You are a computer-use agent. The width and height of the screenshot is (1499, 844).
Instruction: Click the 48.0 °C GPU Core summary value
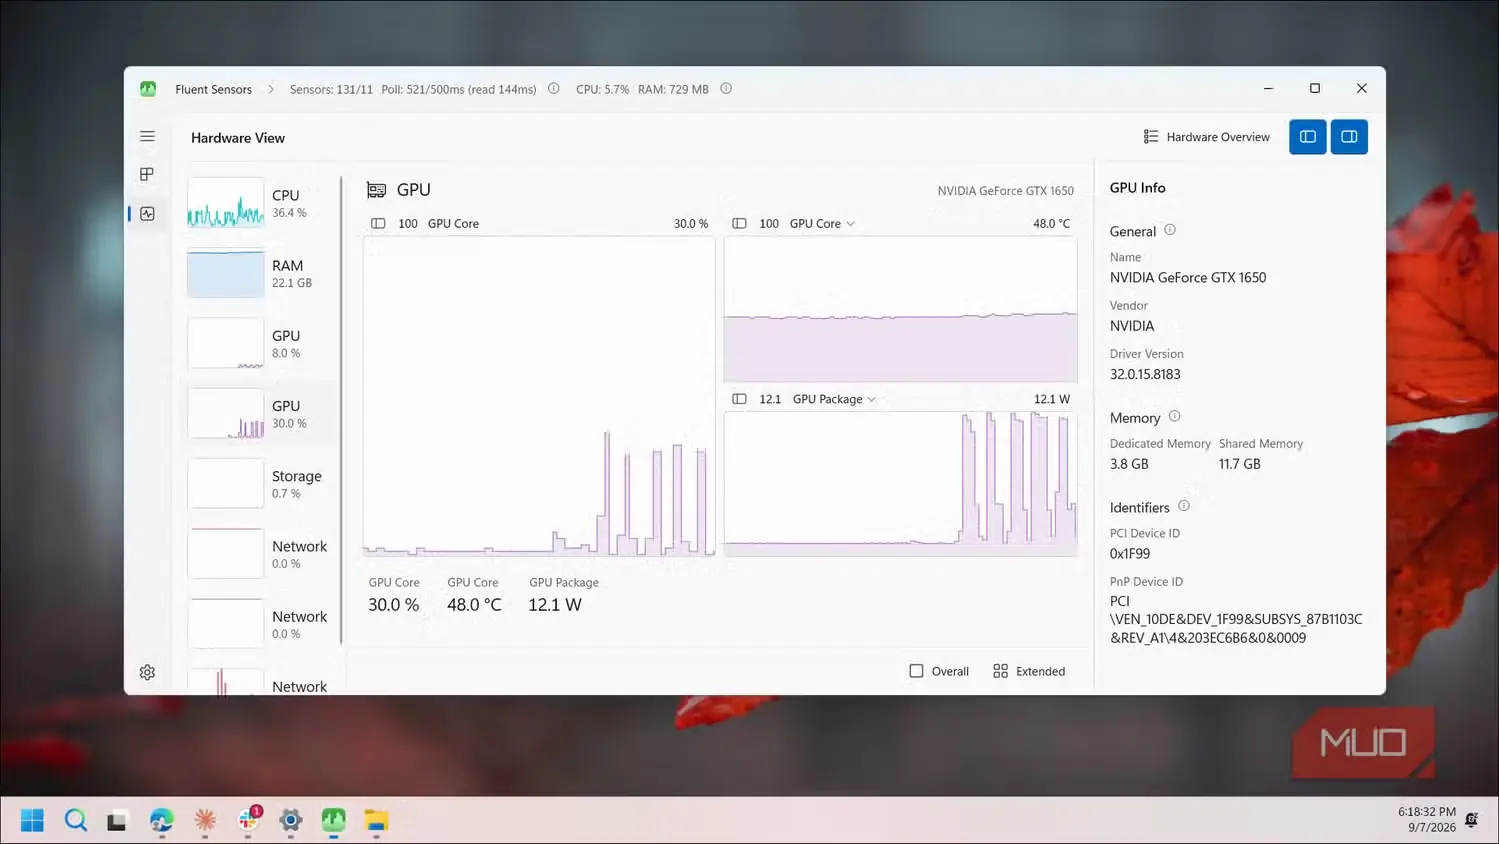[474, 605]
